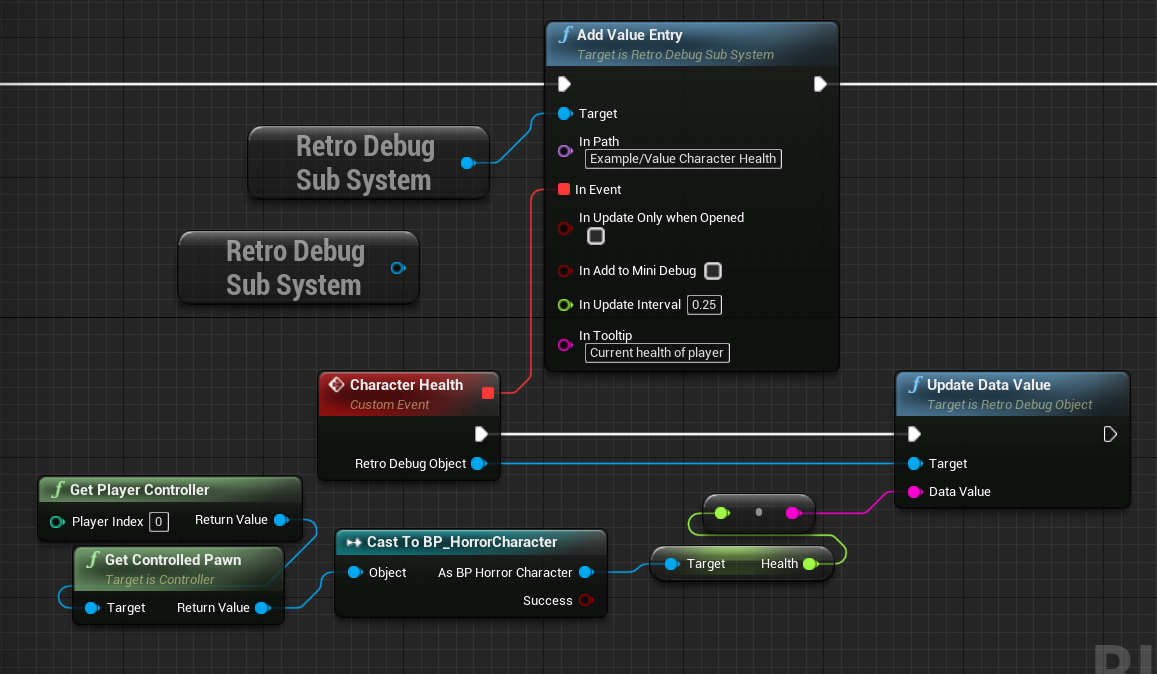Click the In Update Interval value field

pos(704,304)
